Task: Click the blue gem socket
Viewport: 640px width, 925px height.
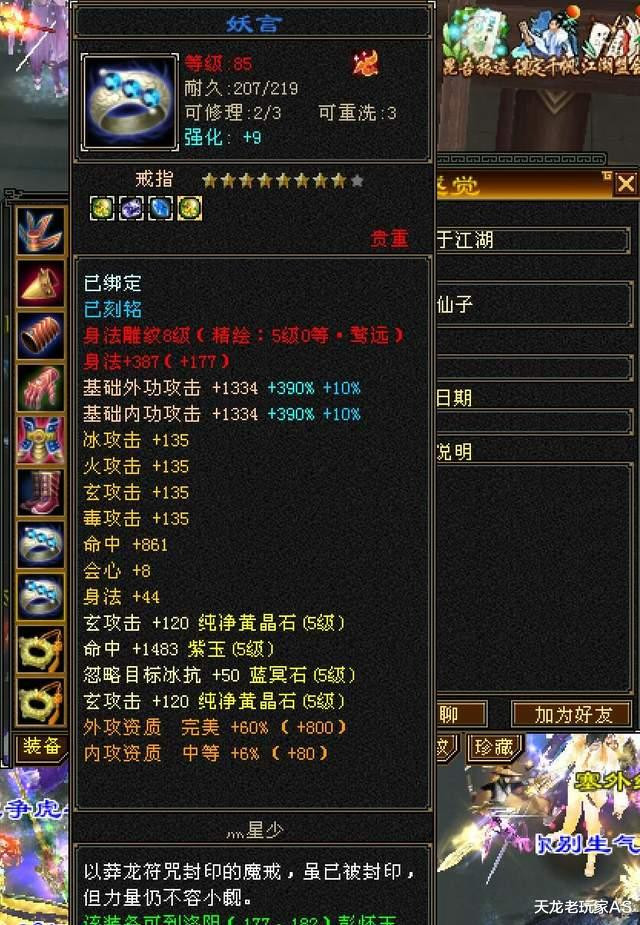Action: (160, 208)
